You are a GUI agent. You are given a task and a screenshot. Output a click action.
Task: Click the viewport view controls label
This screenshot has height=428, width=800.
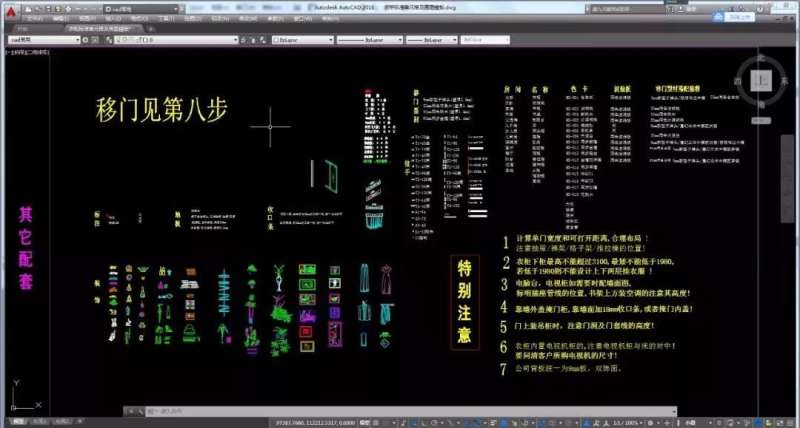pos(25,50)
